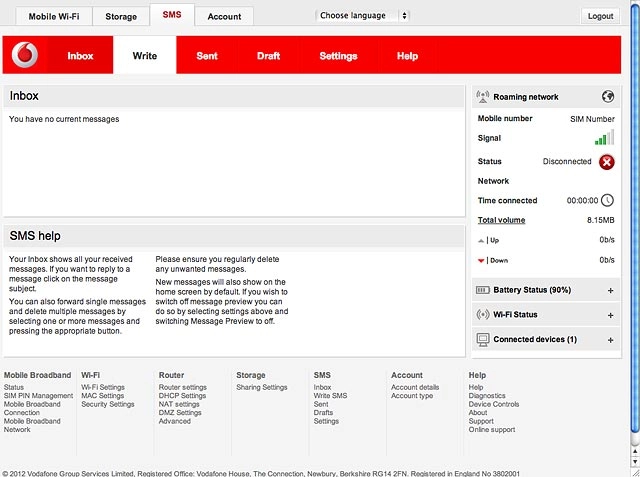Open Write SMS footer link
Screen dimensions: 640x477
pos(331,396)
